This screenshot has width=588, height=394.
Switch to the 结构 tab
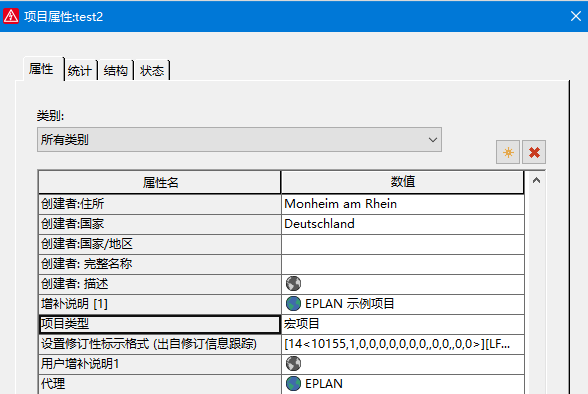click(116, 70)
